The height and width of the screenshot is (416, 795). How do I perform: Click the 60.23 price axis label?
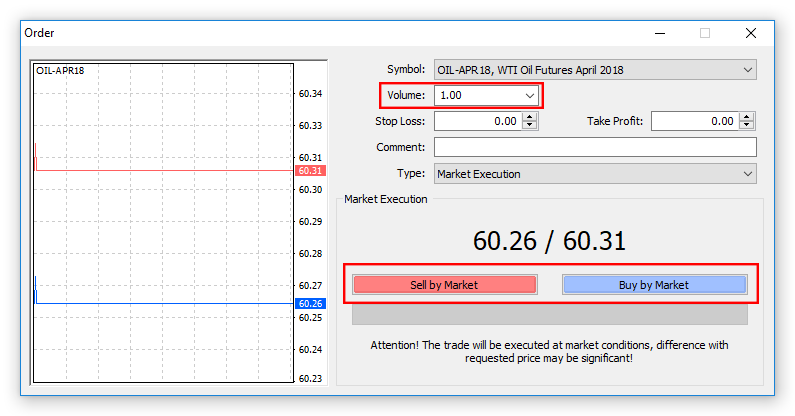click(310, 378)
